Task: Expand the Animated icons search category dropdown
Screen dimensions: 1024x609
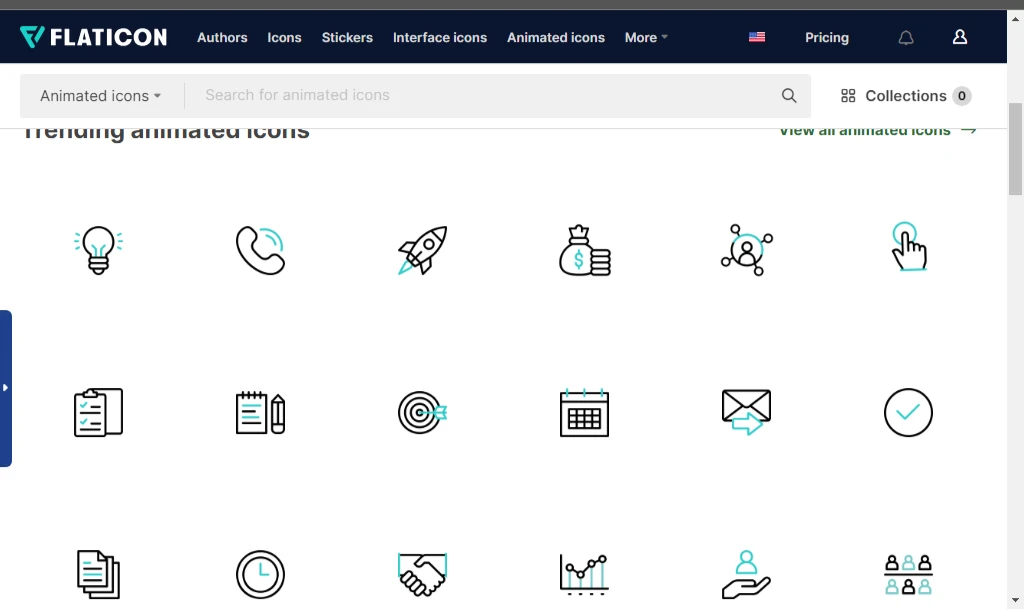Action: (101, 96)
